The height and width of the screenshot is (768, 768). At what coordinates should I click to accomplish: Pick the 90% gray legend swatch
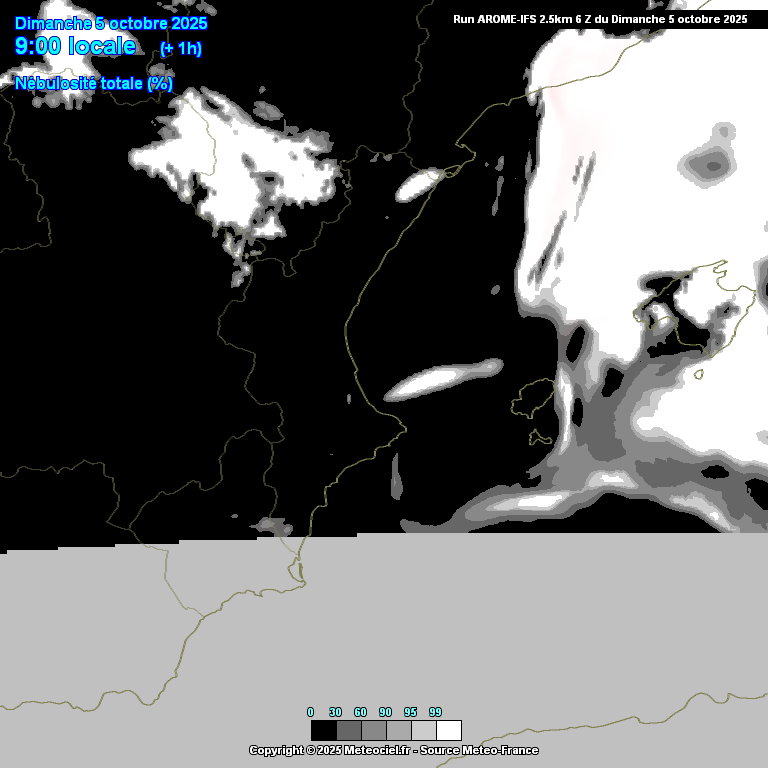coord(398,730)
